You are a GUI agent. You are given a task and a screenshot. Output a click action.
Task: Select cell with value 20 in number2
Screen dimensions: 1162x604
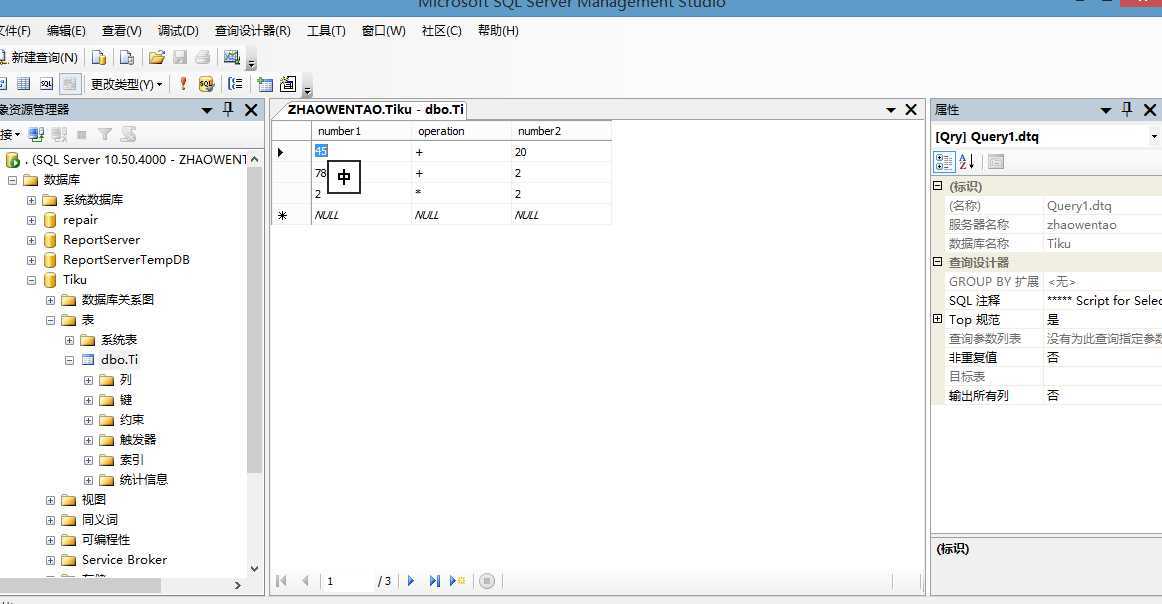561,152
